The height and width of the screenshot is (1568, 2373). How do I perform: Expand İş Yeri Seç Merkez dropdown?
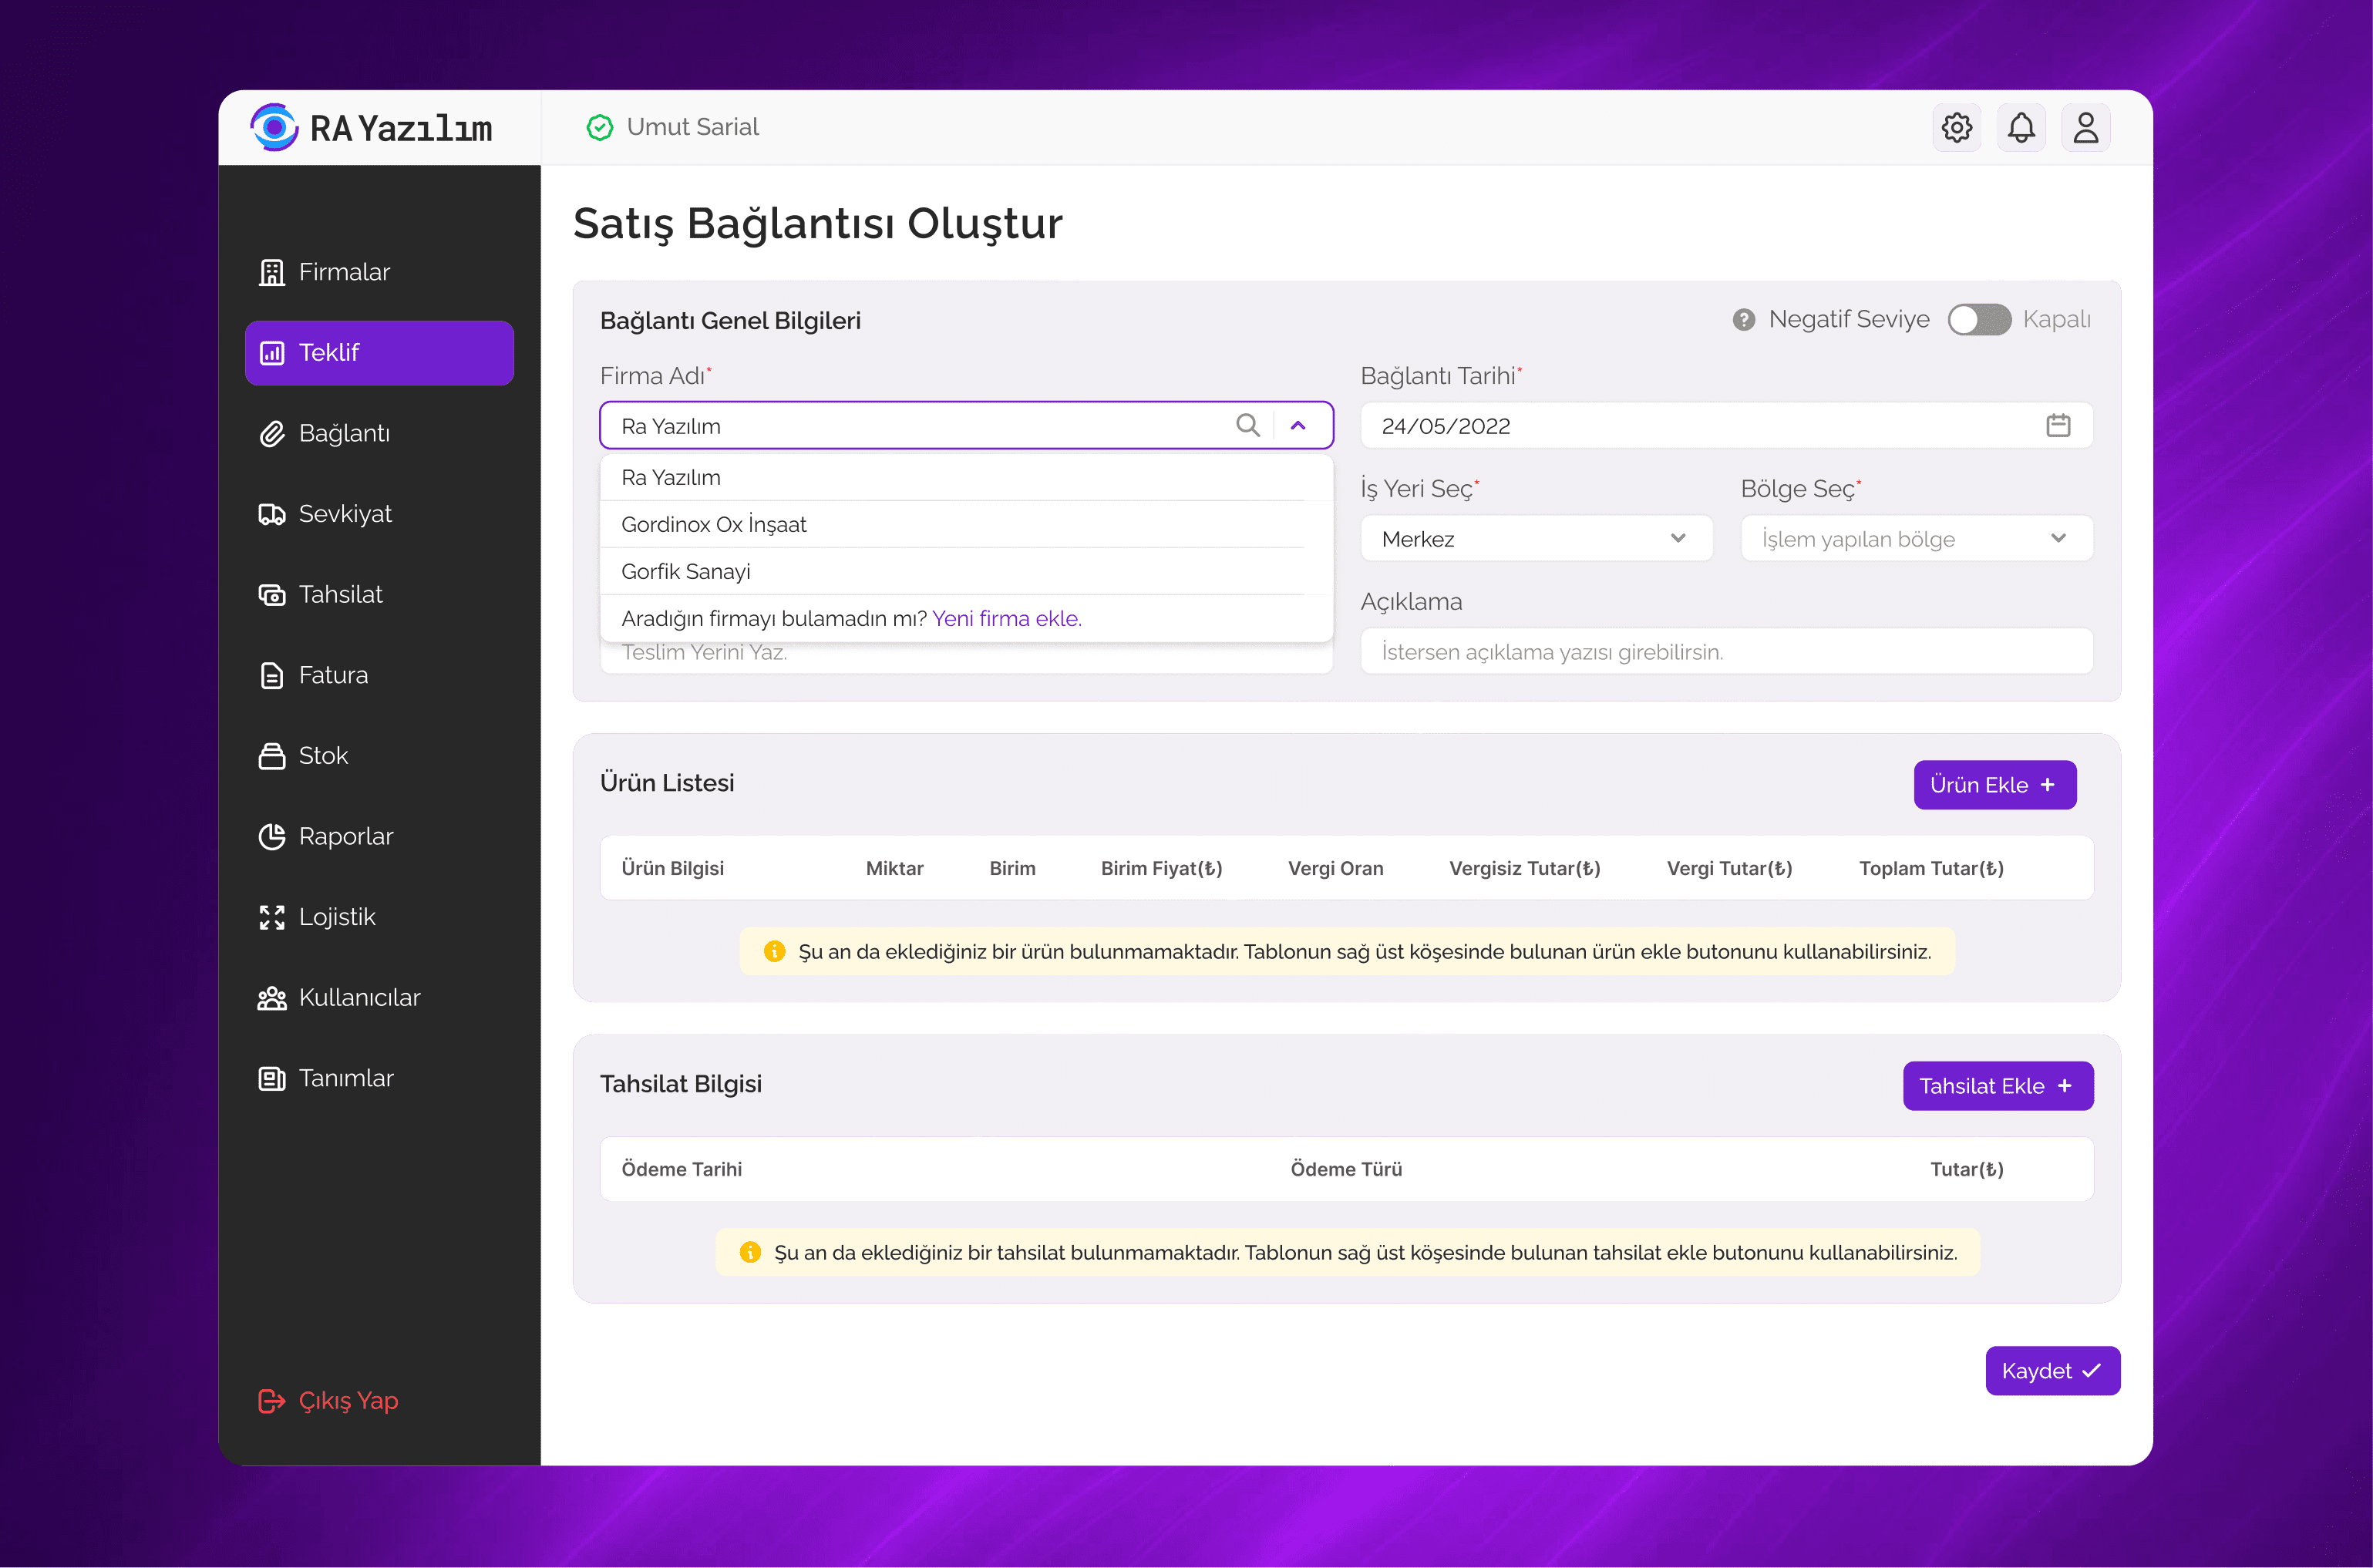[1536, 539]
